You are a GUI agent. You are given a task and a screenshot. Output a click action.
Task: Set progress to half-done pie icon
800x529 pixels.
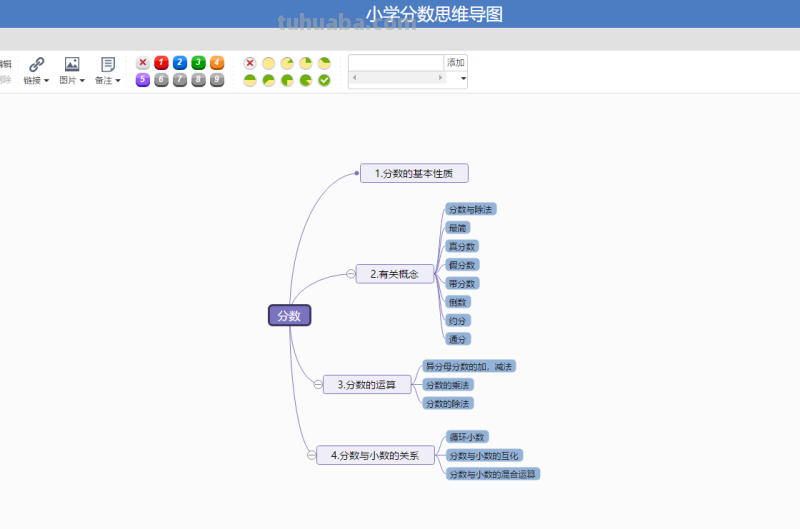[249, 80]
